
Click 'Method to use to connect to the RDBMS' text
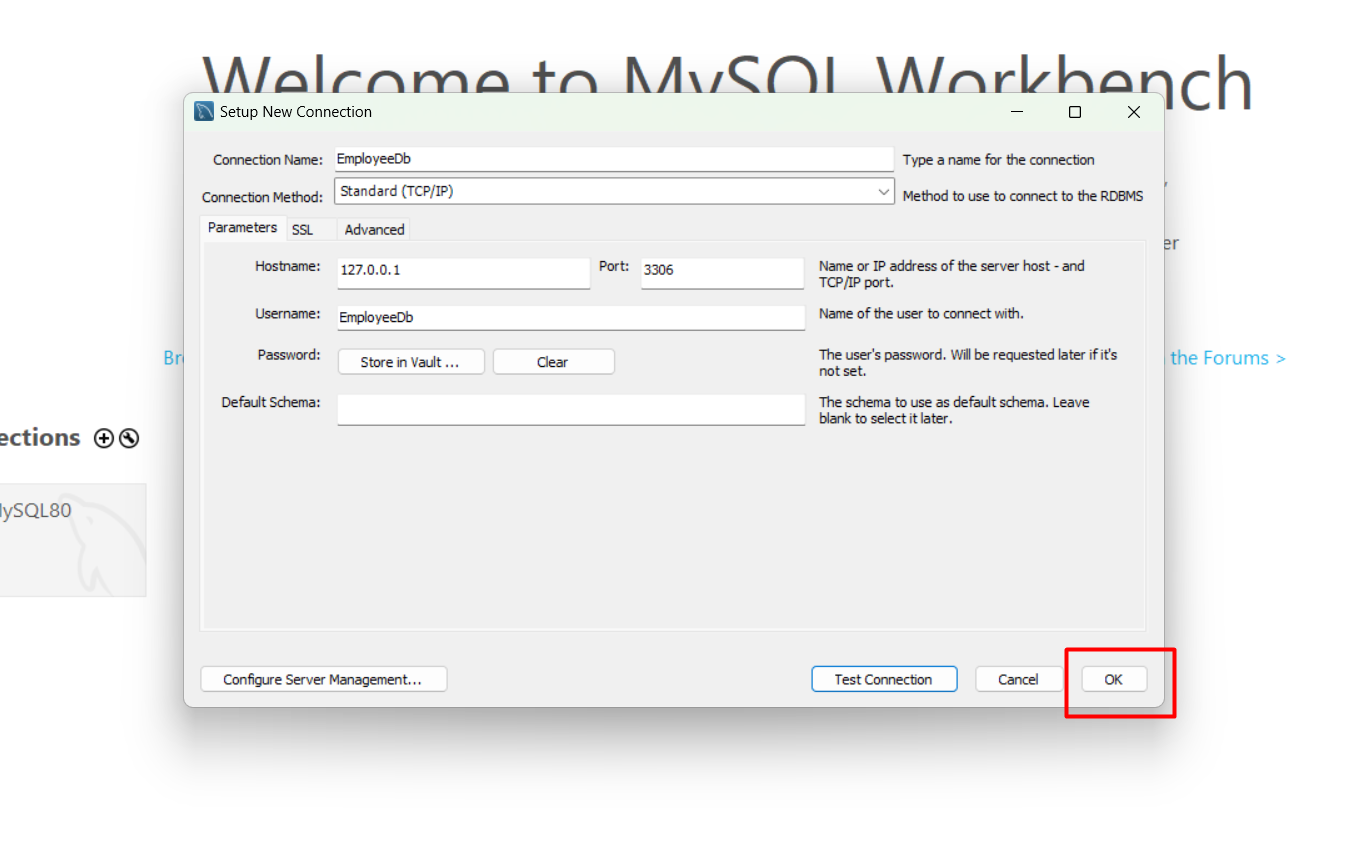tap(1023, 196)
